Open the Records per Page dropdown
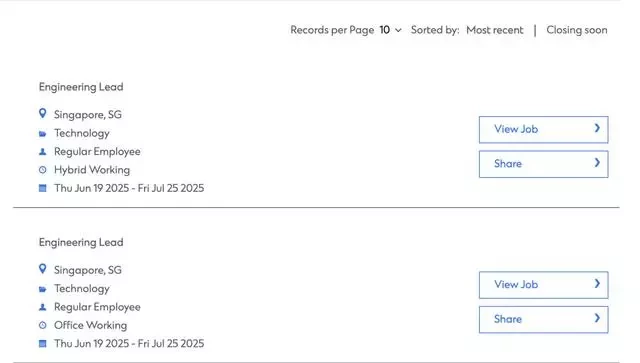Viewport: 640px width, 363px height. [390, 30]
